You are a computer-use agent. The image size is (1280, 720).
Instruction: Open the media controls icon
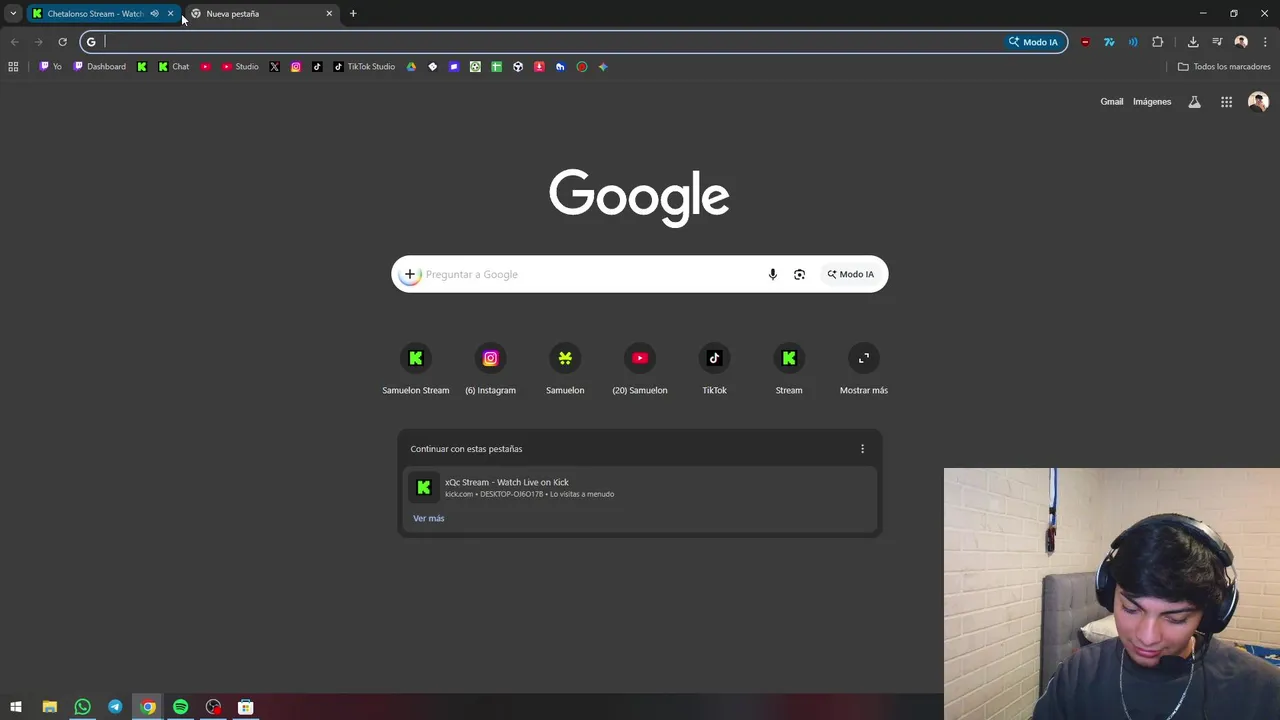tap(1217, 42)
